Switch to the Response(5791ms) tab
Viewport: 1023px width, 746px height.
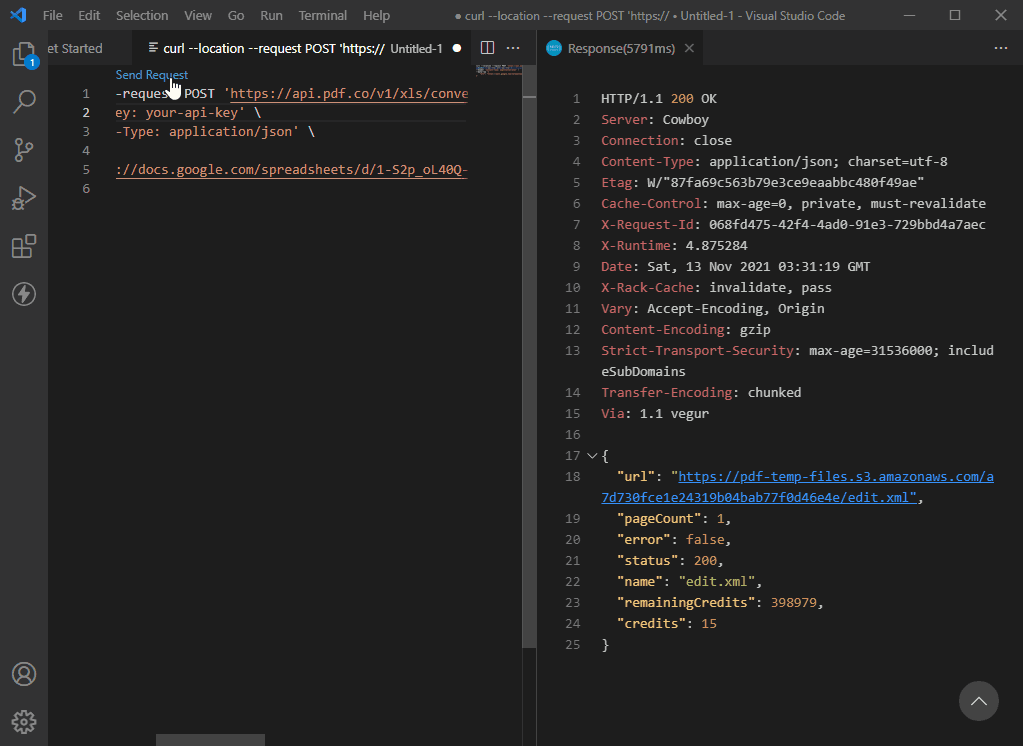[620, 48]
